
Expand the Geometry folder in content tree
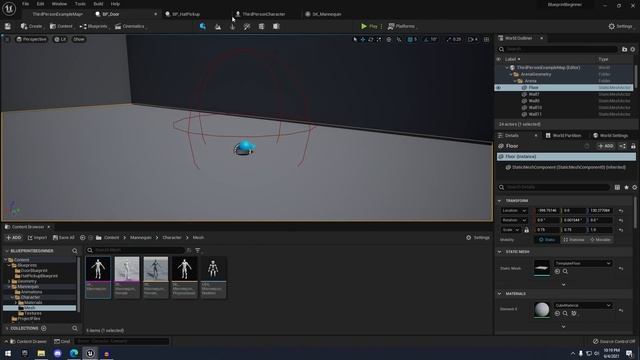point(9,281)
